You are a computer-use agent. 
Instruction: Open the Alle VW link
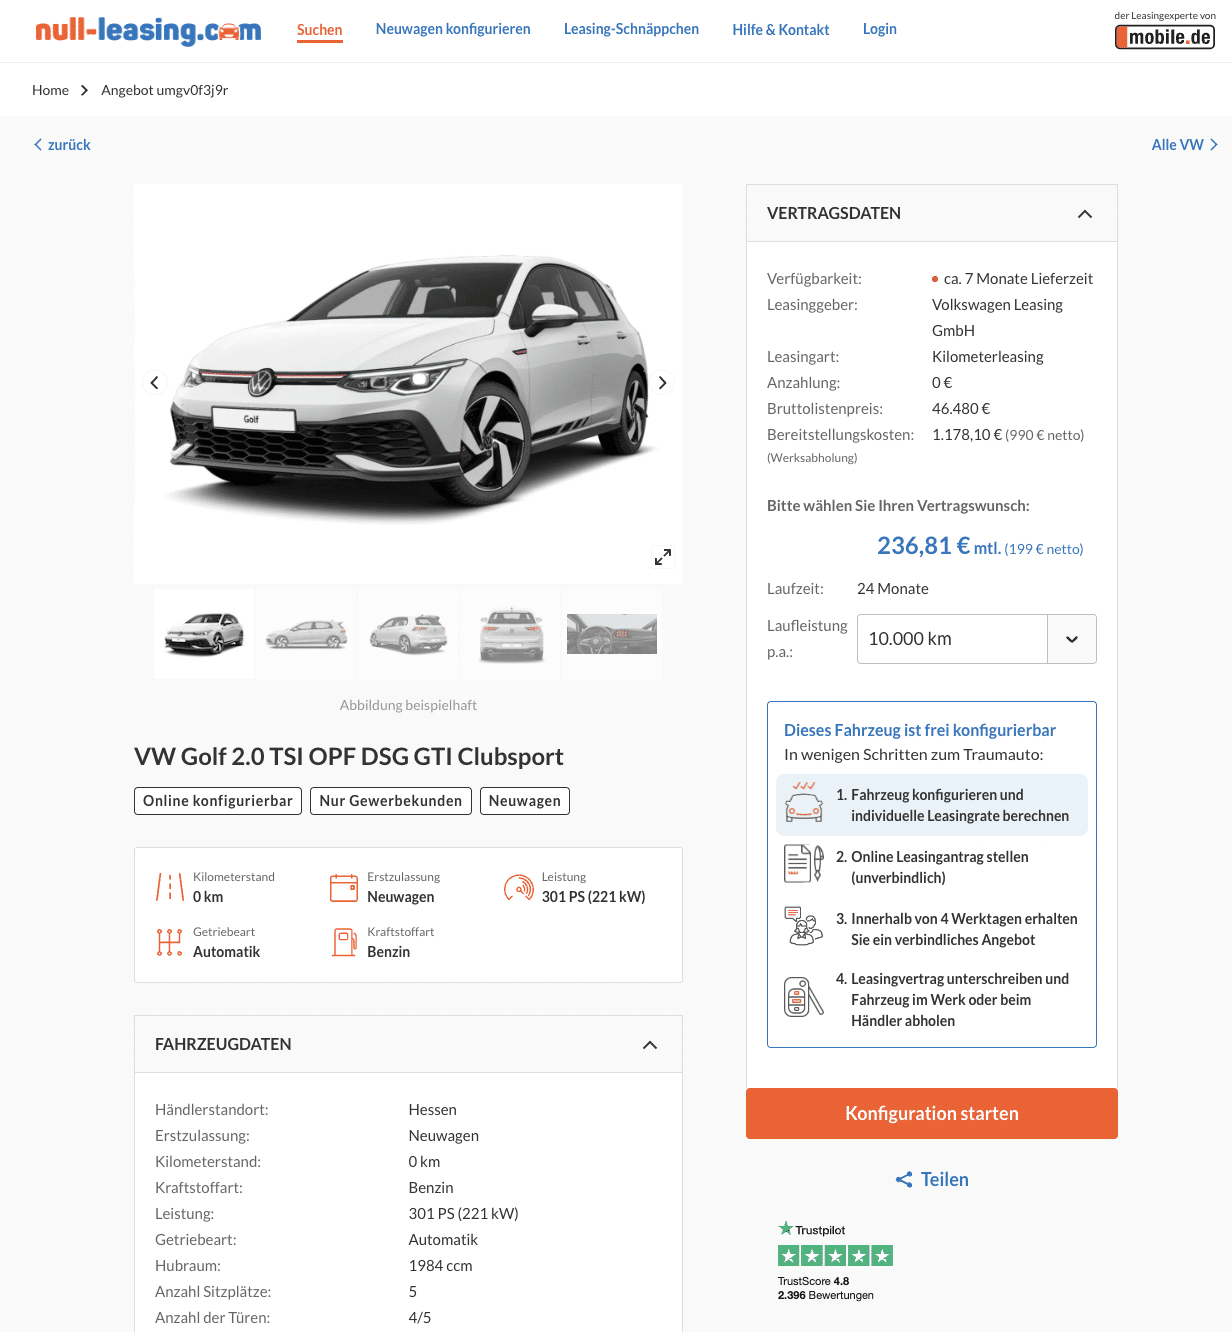(x=1185, y=145)
